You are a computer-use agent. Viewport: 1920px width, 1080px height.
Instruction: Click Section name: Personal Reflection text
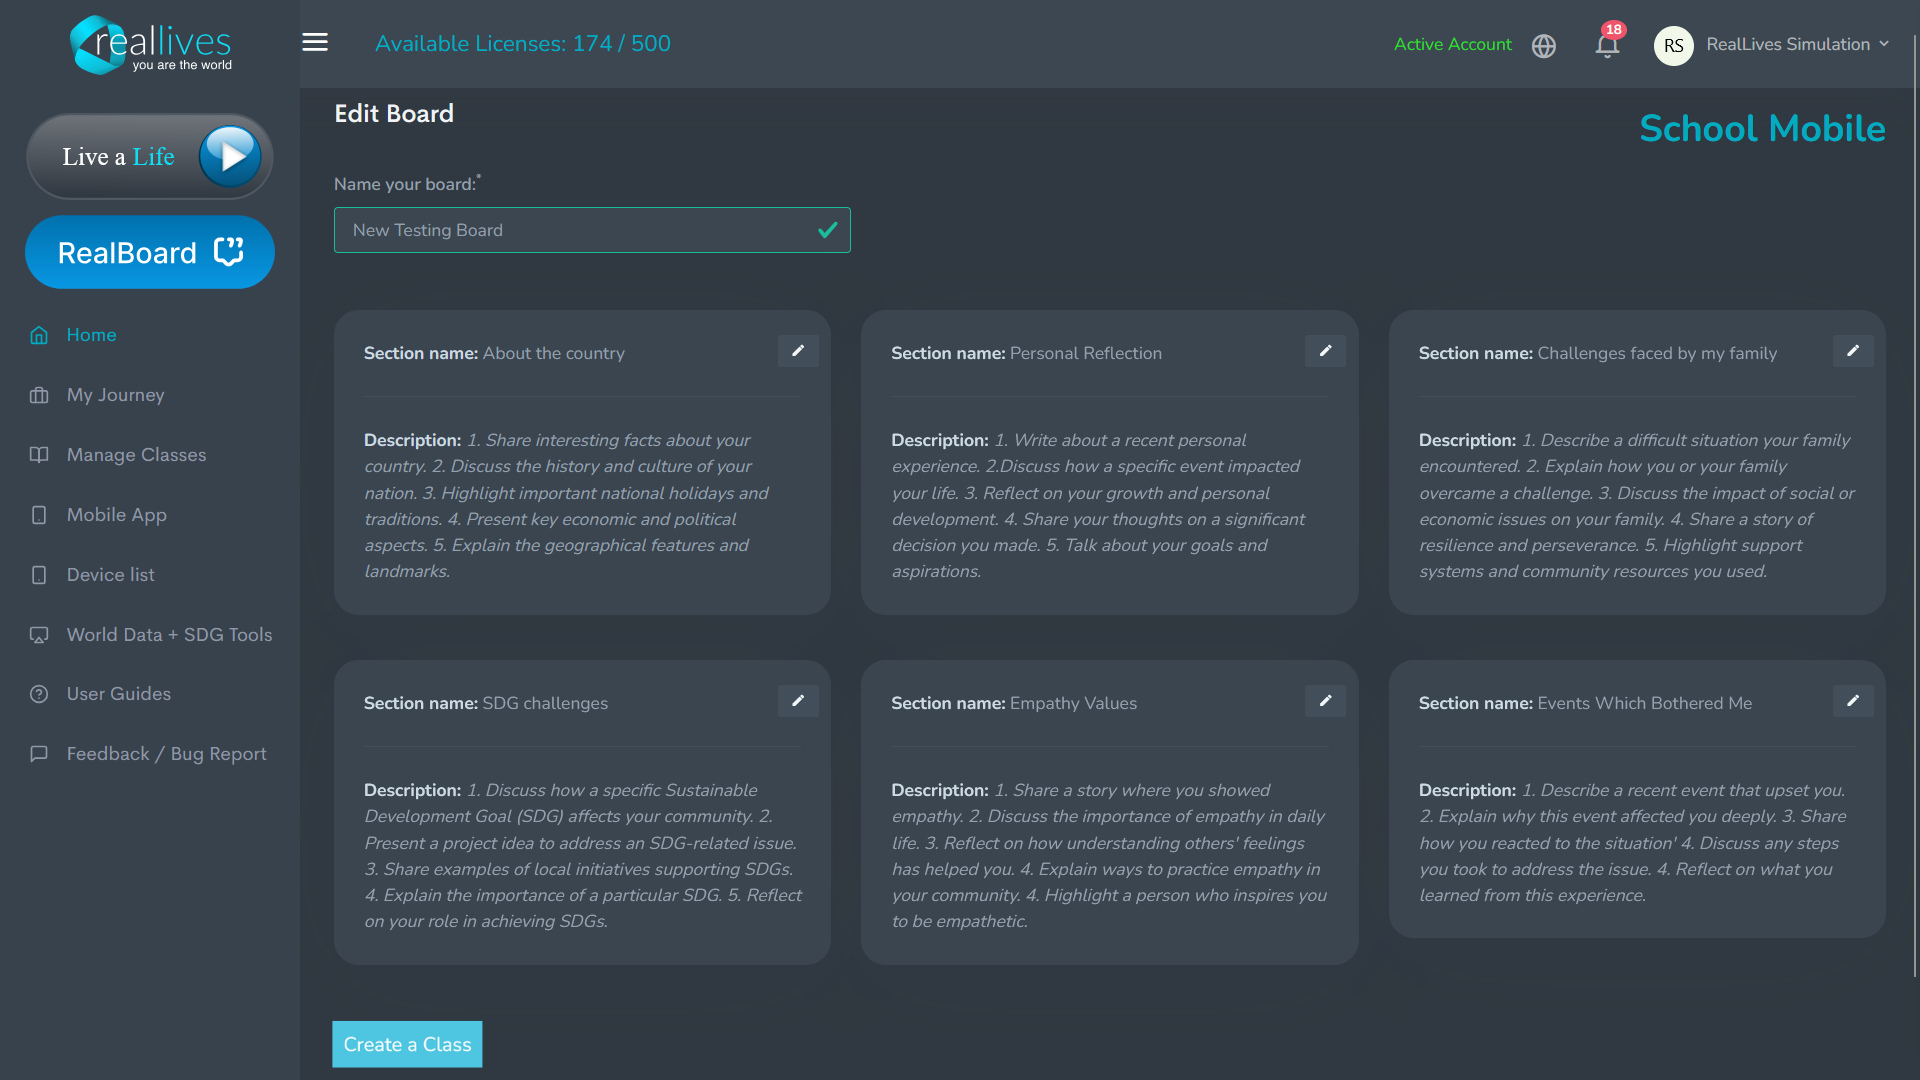[x=1026, y=353]
